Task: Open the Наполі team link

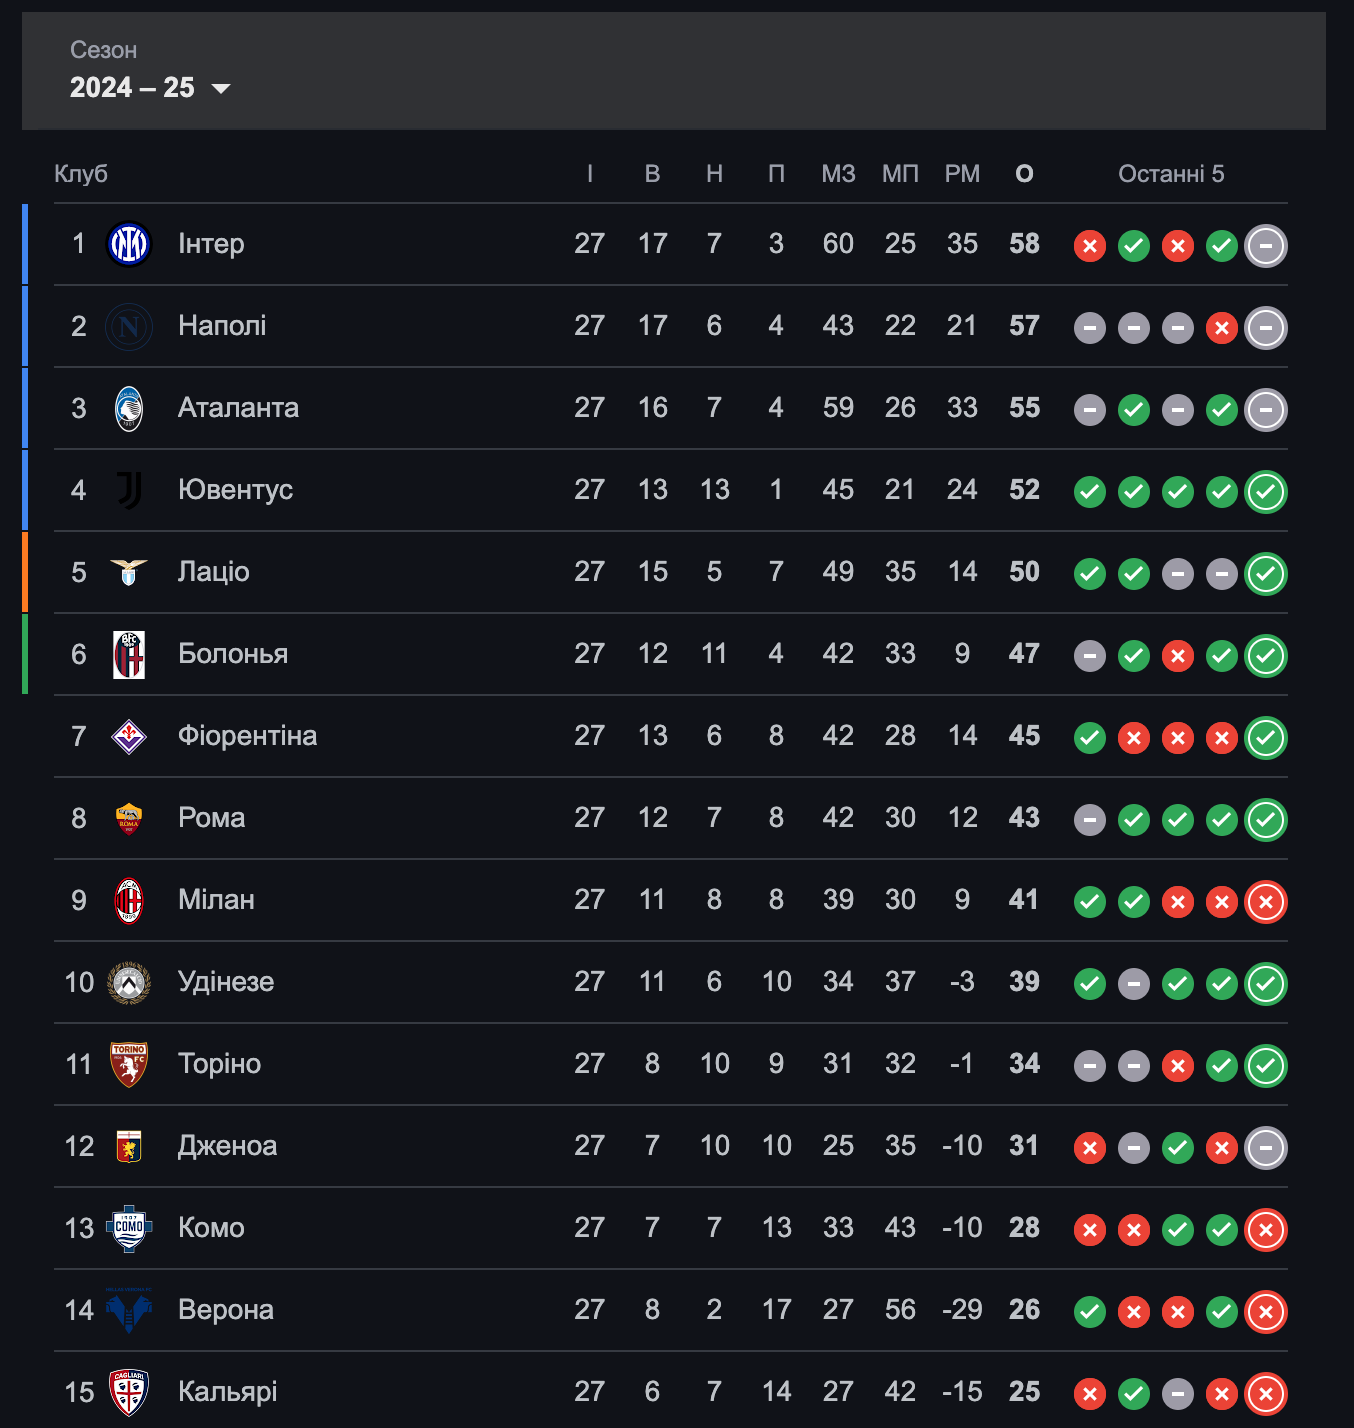Action: [222, 326]
